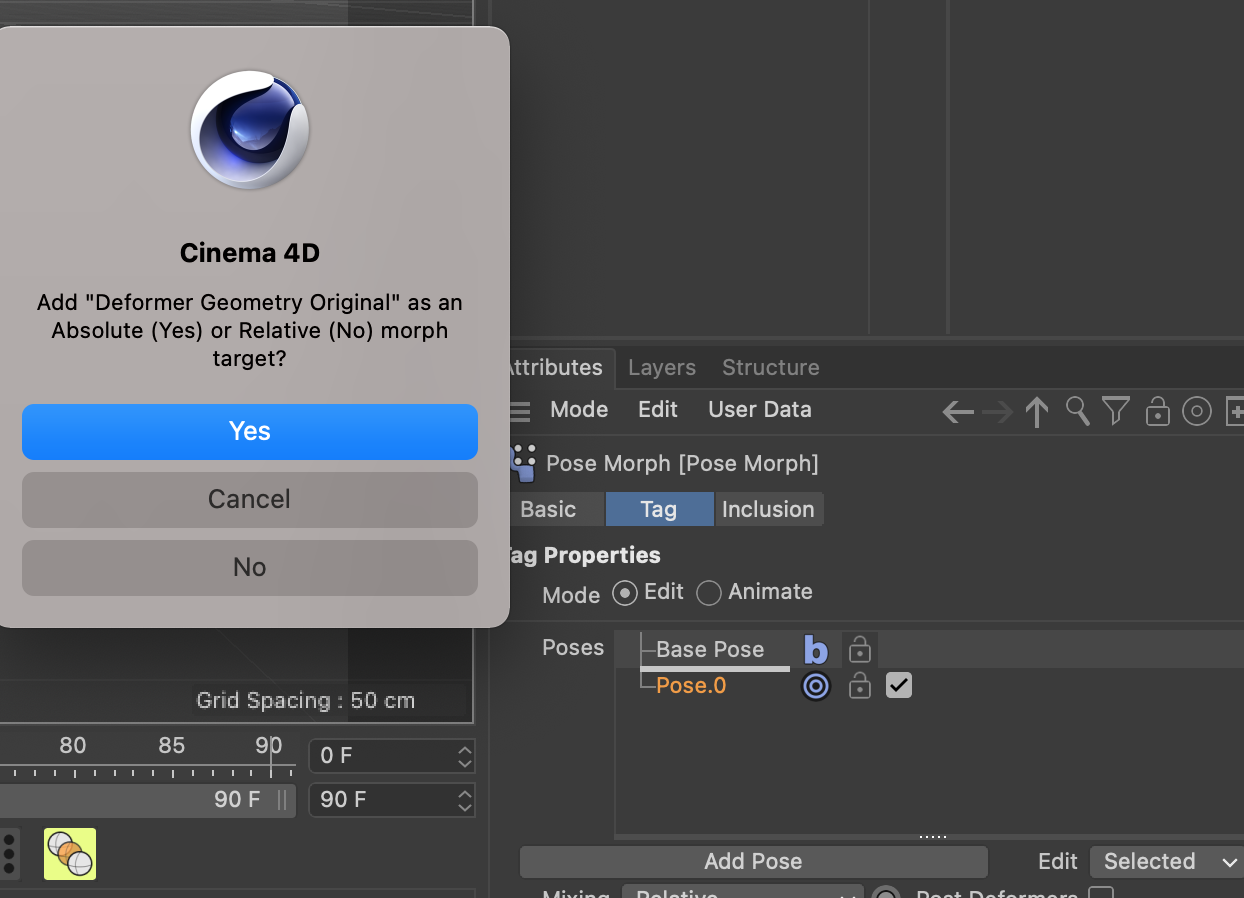Click the 90 F timeline range slider
This screenshot has width=1244, height=898.
(150, 800)
